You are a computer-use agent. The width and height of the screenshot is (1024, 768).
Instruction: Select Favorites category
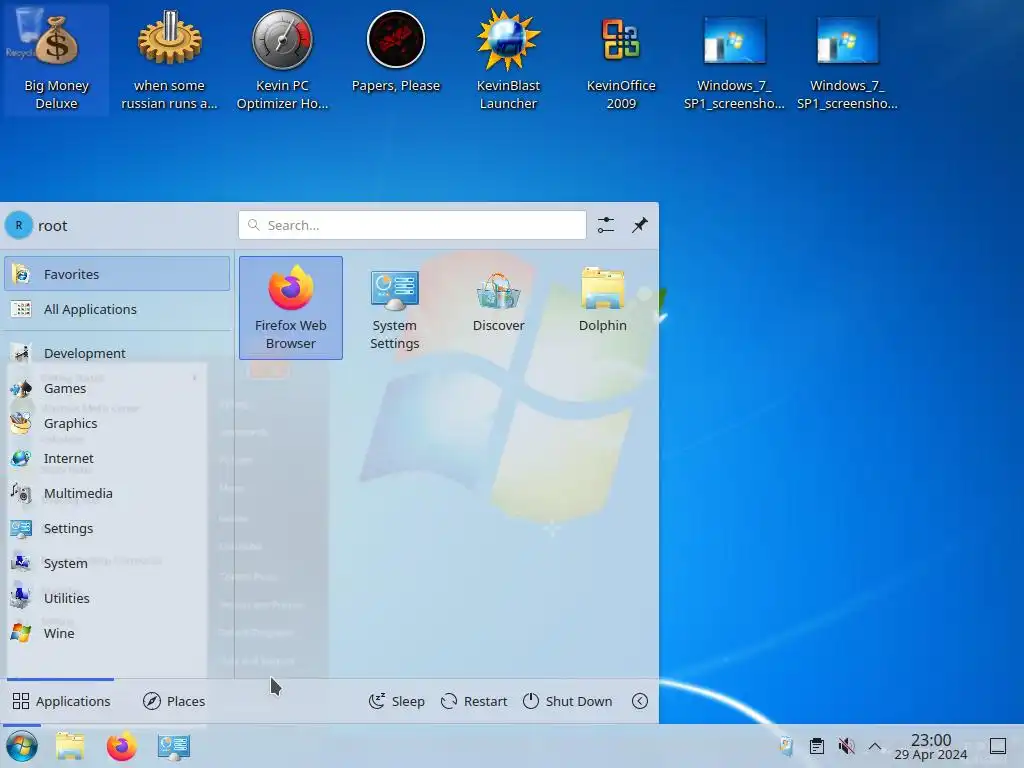click(x=117, y=274)
